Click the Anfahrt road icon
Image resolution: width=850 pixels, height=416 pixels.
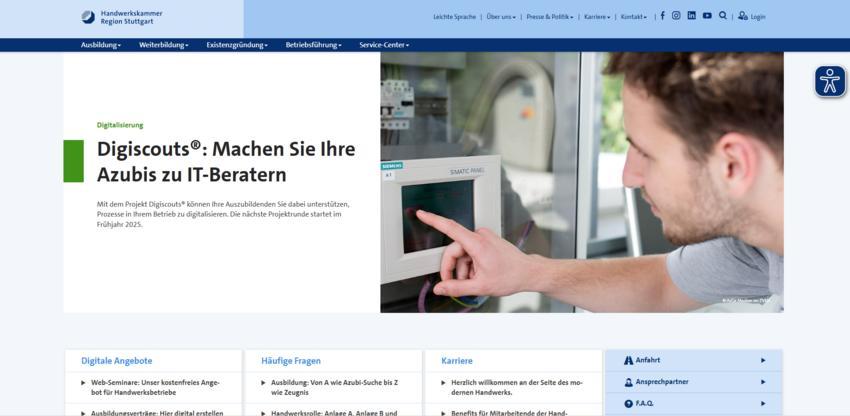tap(629, 360)
